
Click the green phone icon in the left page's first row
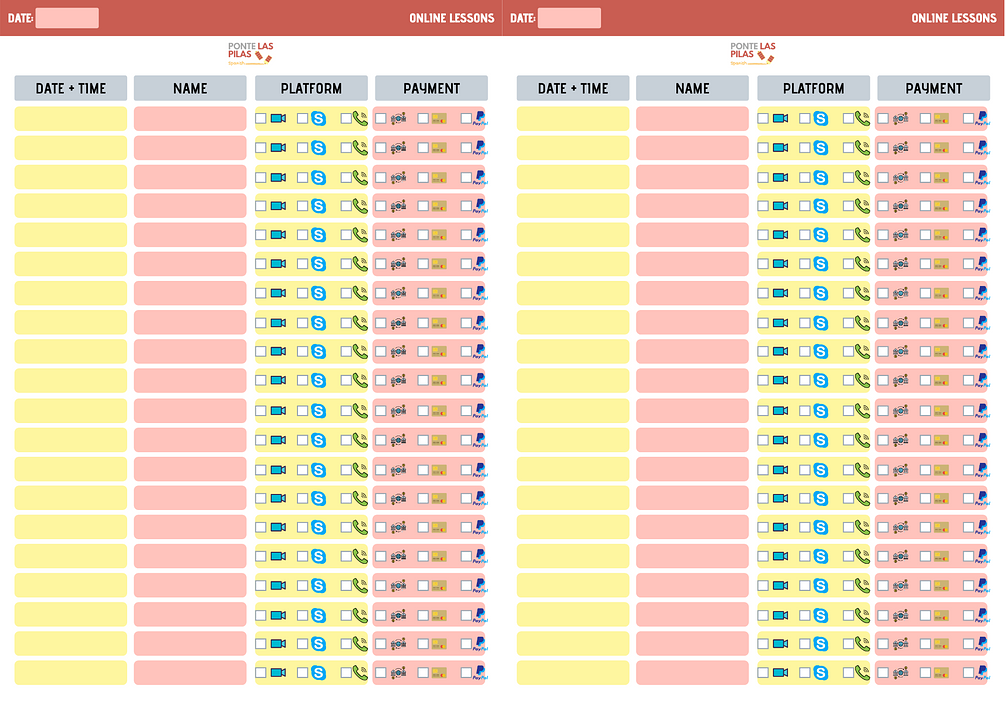(360, 118)
